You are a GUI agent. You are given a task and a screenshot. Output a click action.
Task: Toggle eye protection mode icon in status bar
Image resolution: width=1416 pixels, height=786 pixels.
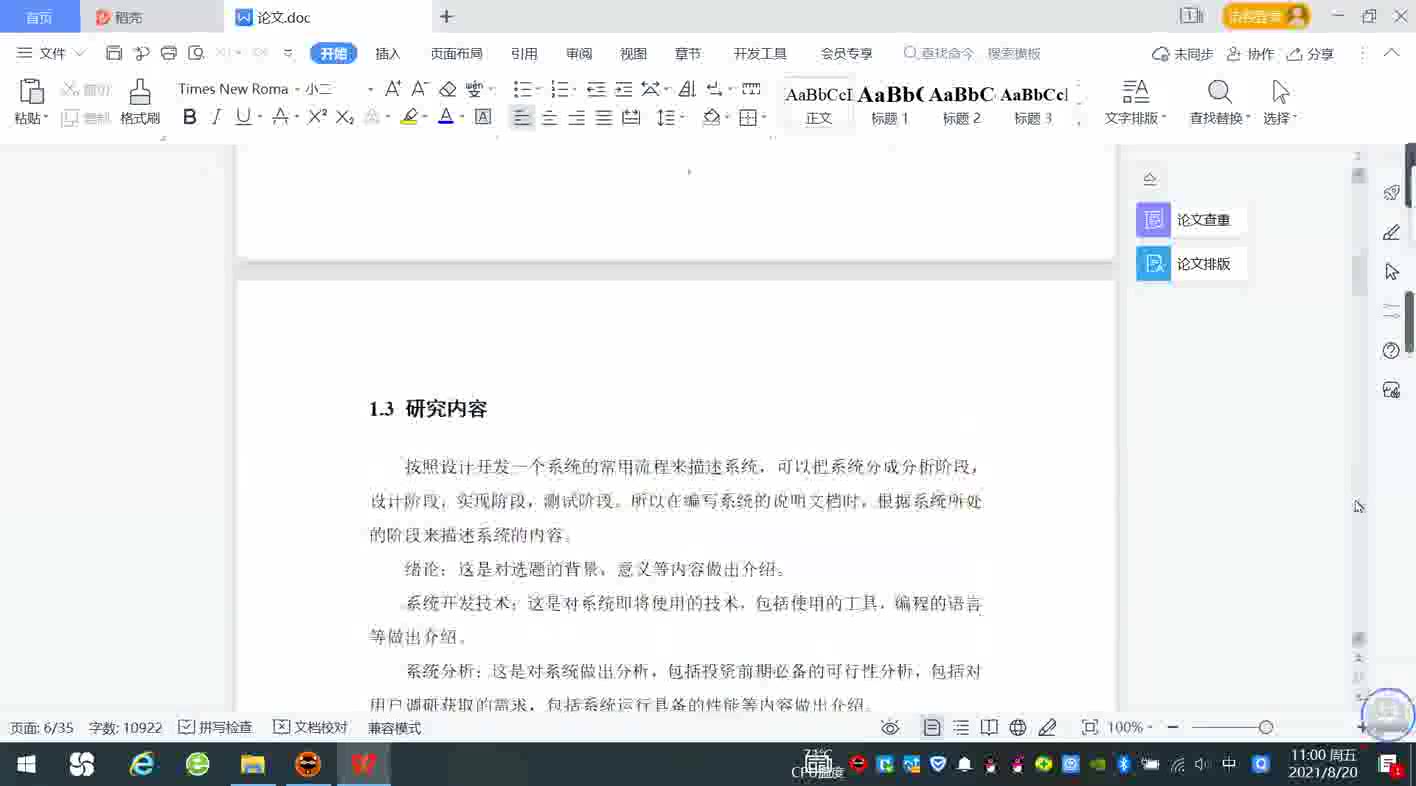[x=890, y=727]
